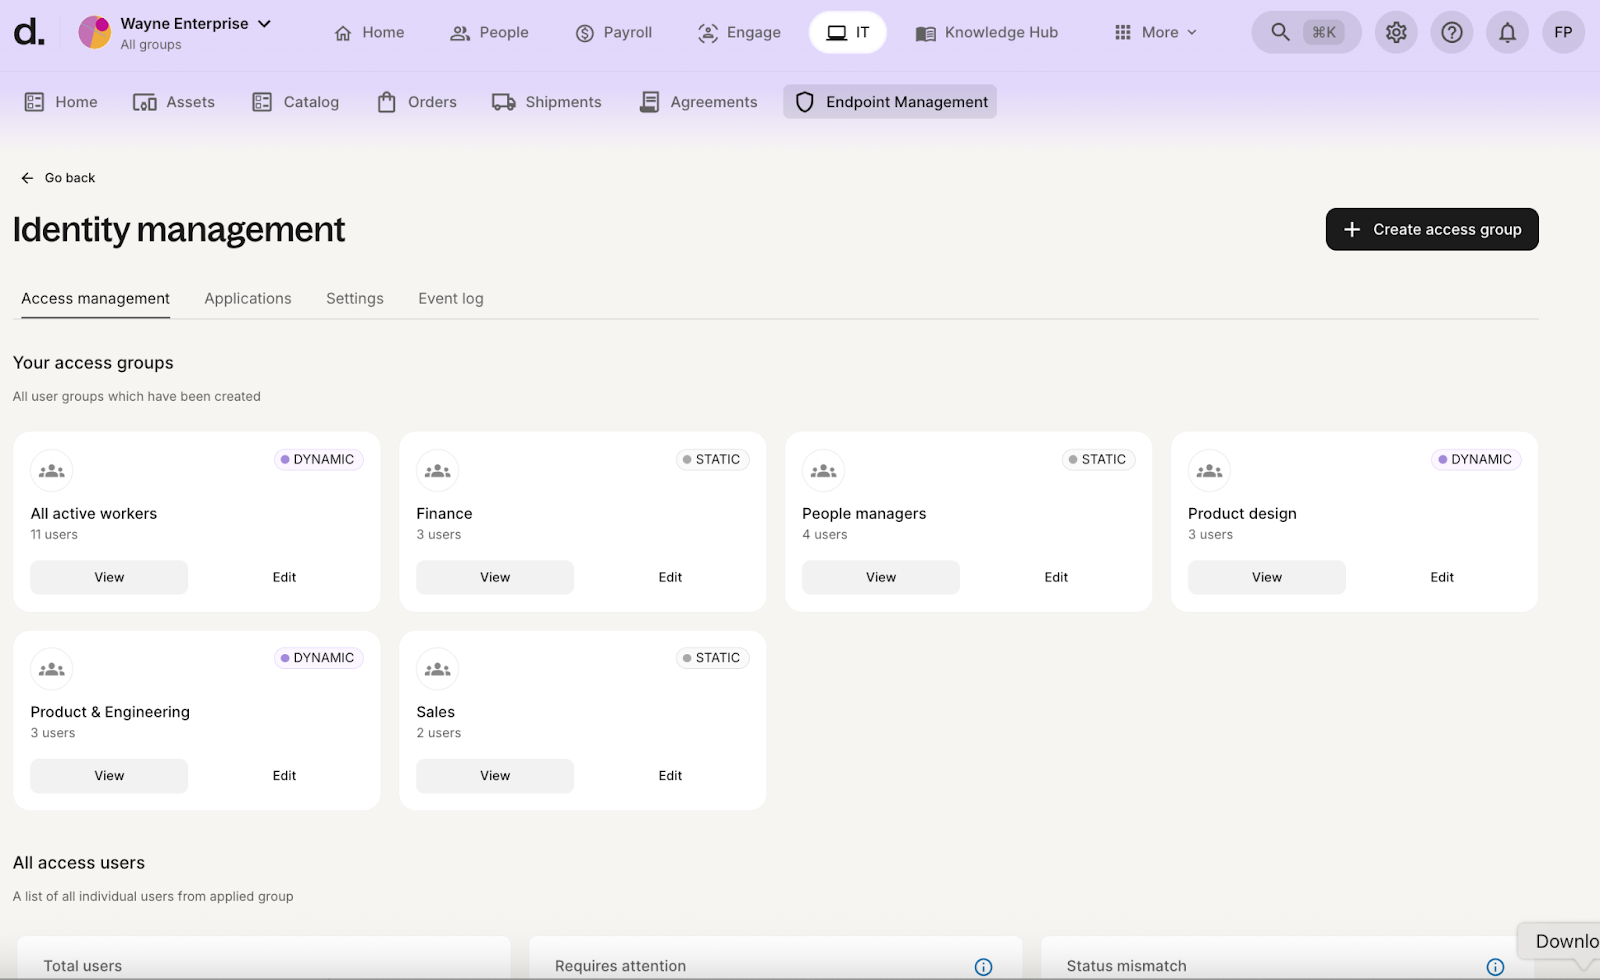Viewport: 1600px width, 980px height.
Task: Click the Go back link
Action: coord(58,178)
